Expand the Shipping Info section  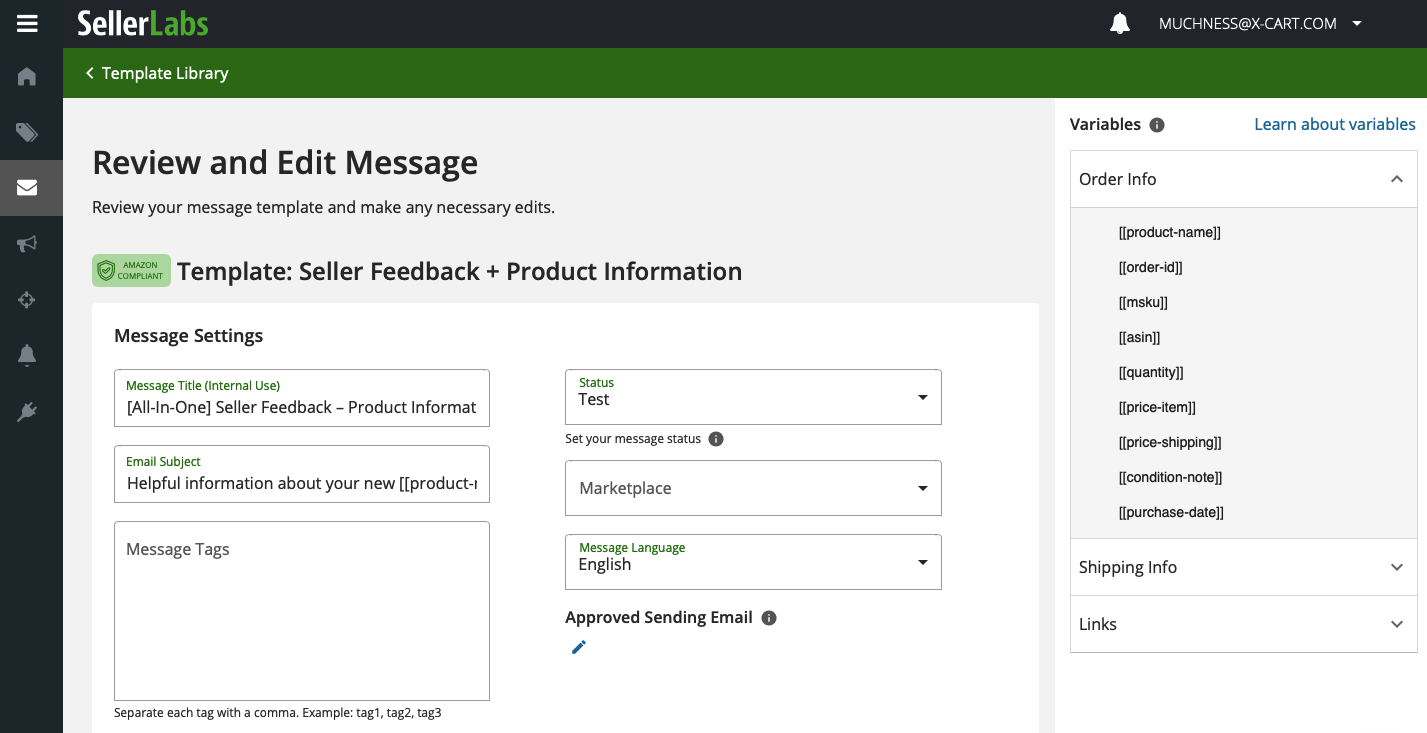coord(1243,567)
